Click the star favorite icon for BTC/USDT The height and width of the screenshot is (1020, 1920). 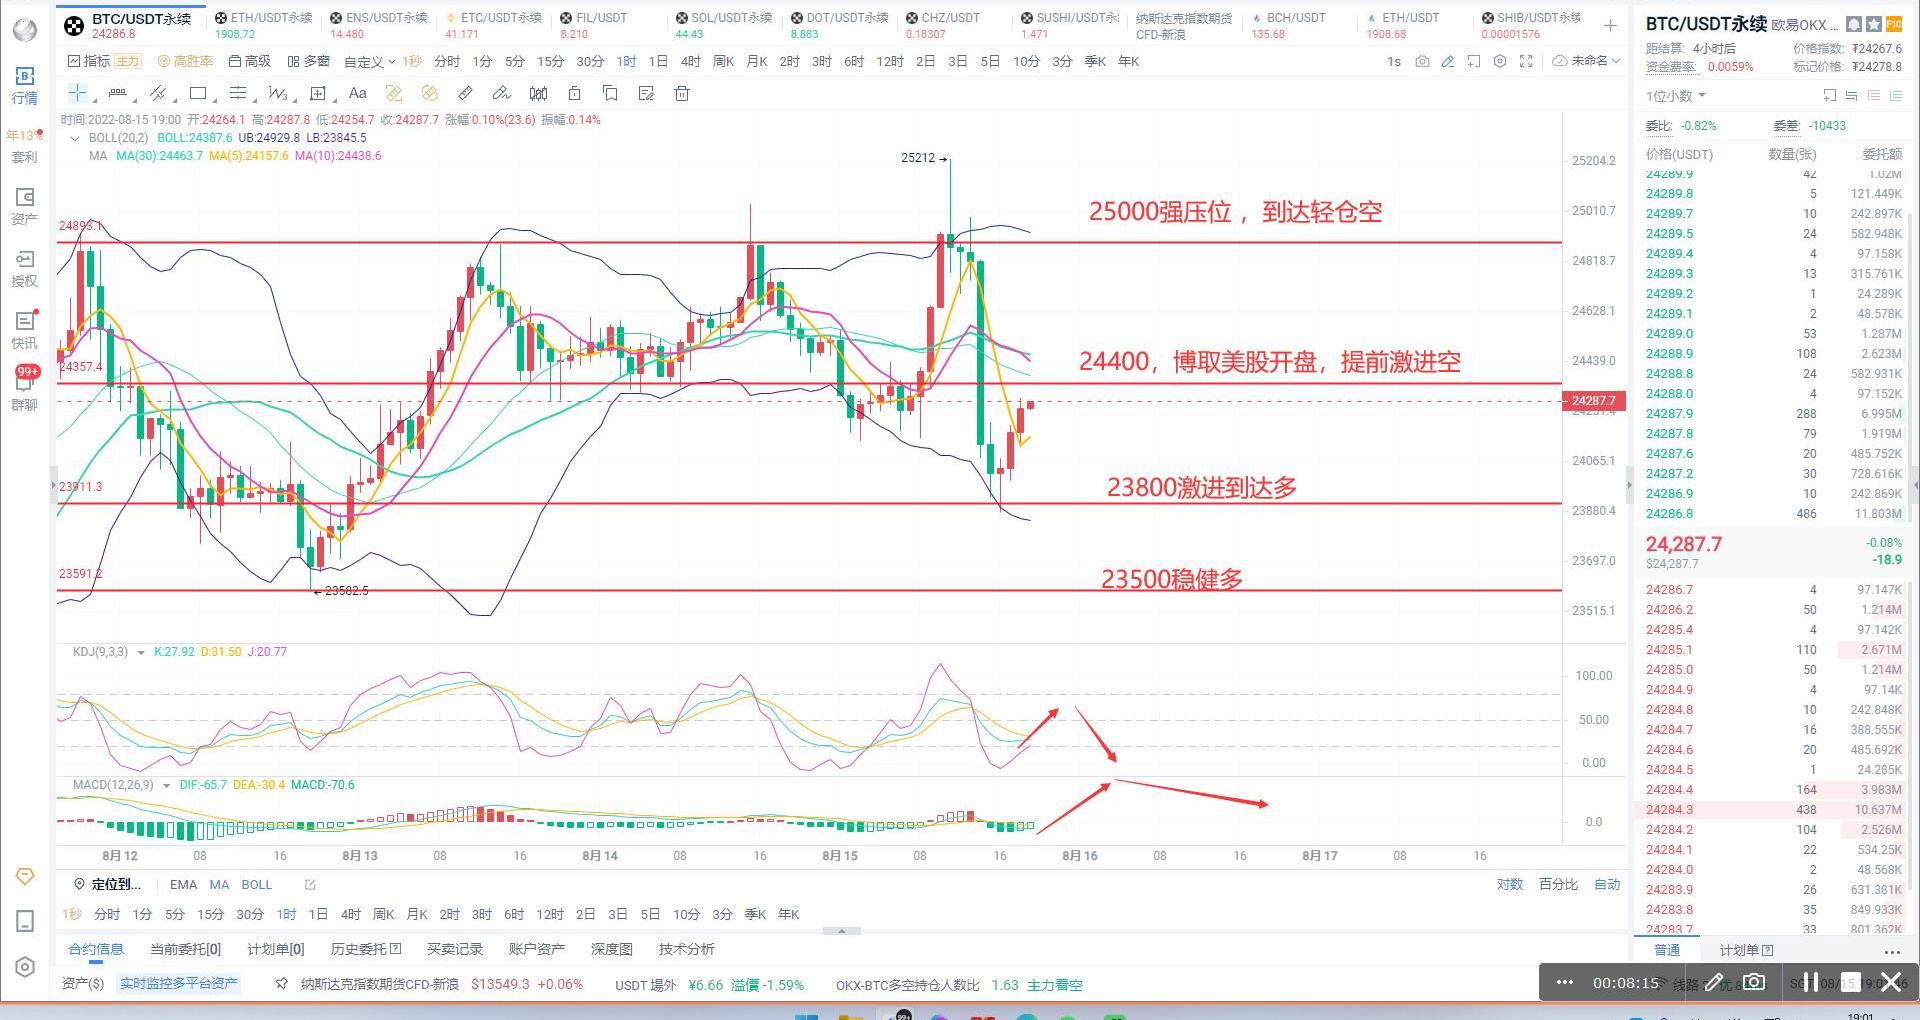(1874, 24)
